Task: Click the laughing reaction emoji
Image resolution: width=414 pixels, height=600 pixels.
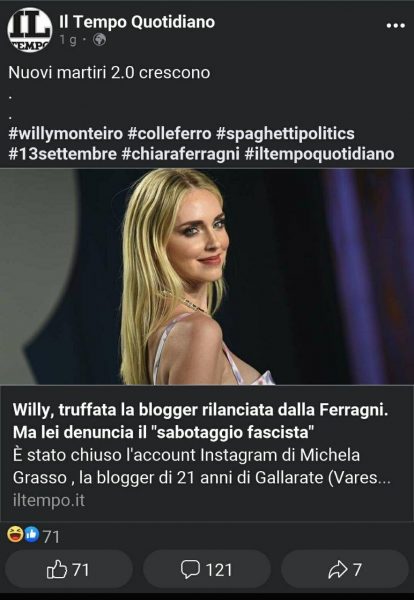Action: [x=15, y=535]
